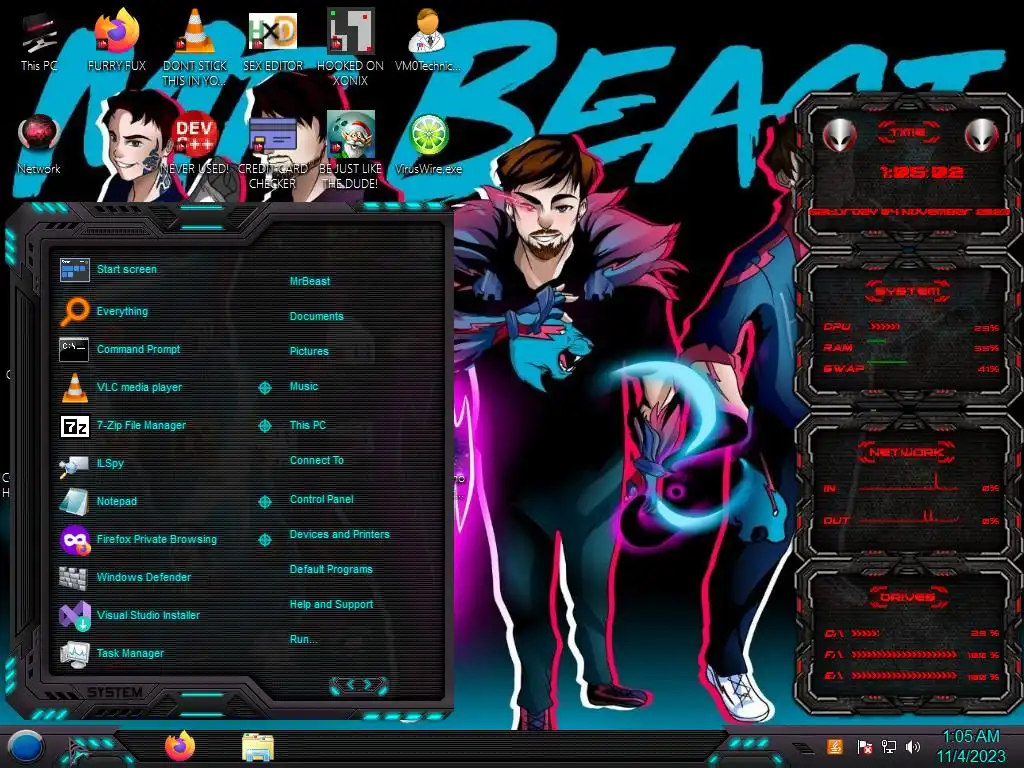Launch 7-Zip File Manager
The image size is (1024, 768).
click(x=123, y=425)
